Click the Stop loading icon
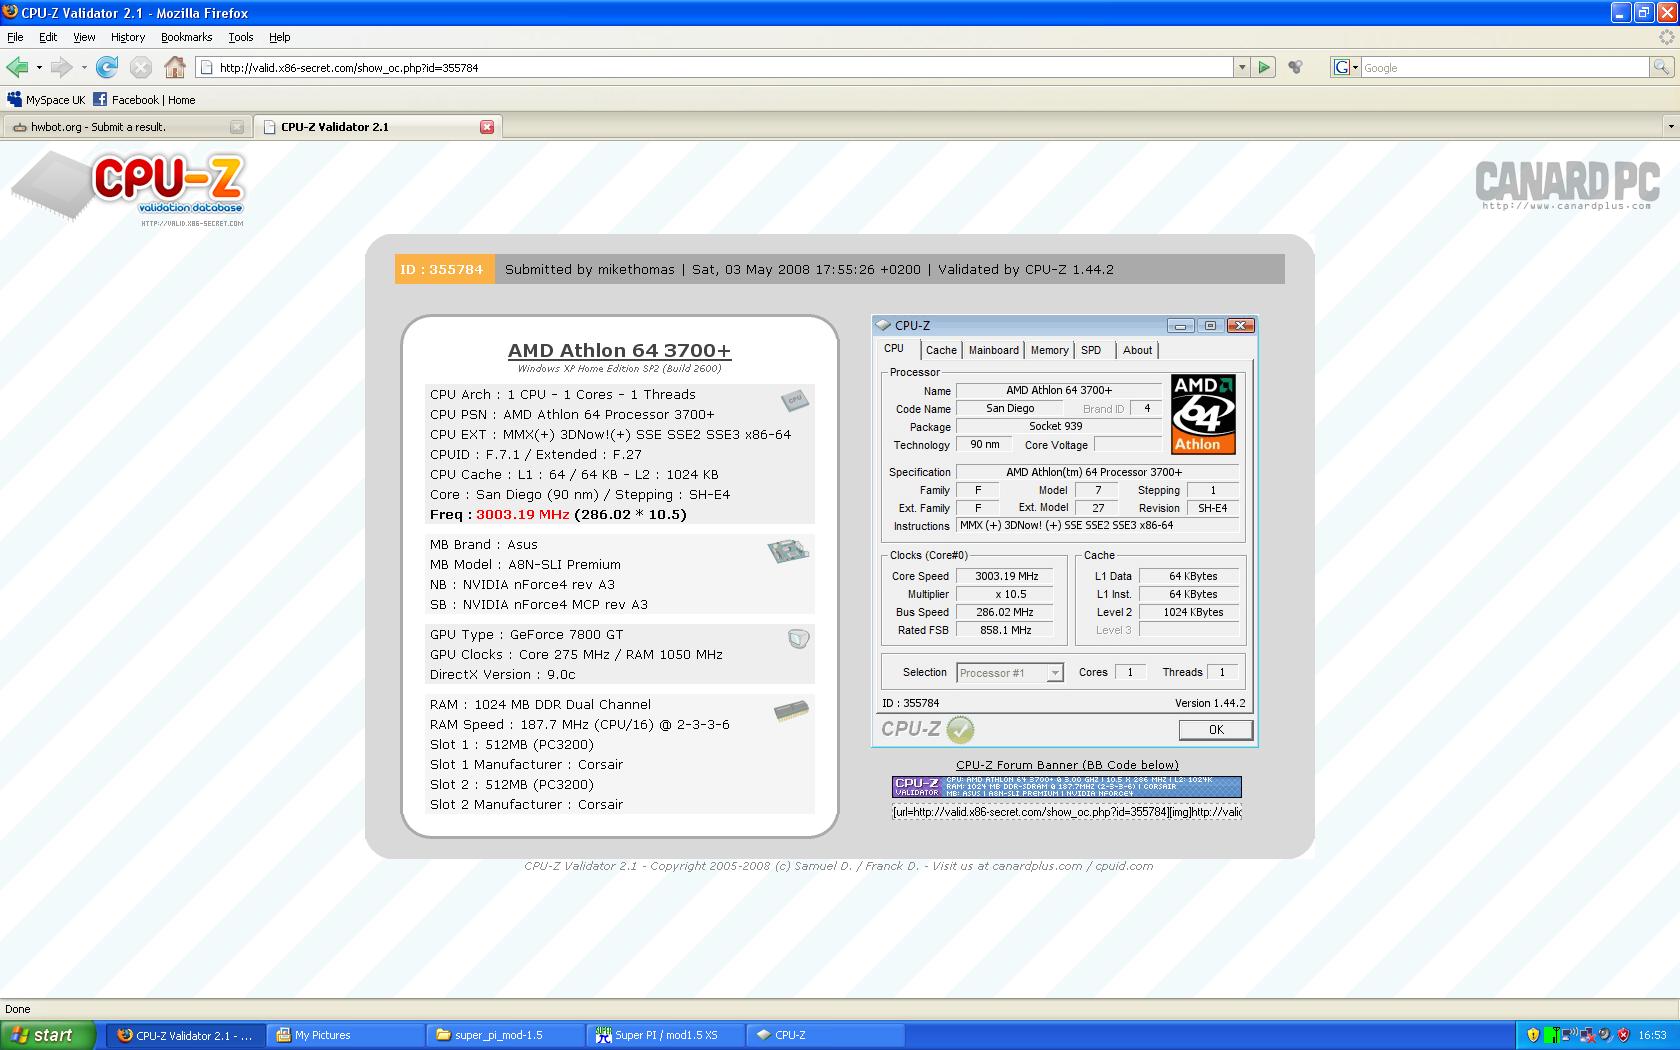Screen dimensions: 1680x1050 141,67
